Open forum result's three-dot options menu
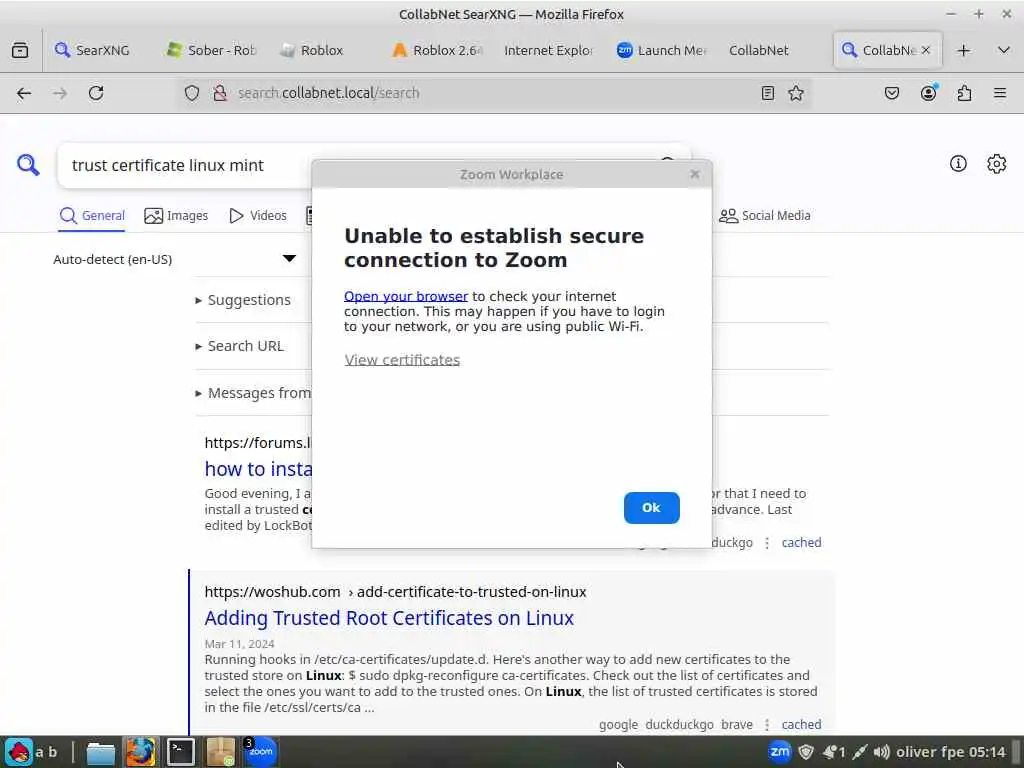 coord(767,543)
